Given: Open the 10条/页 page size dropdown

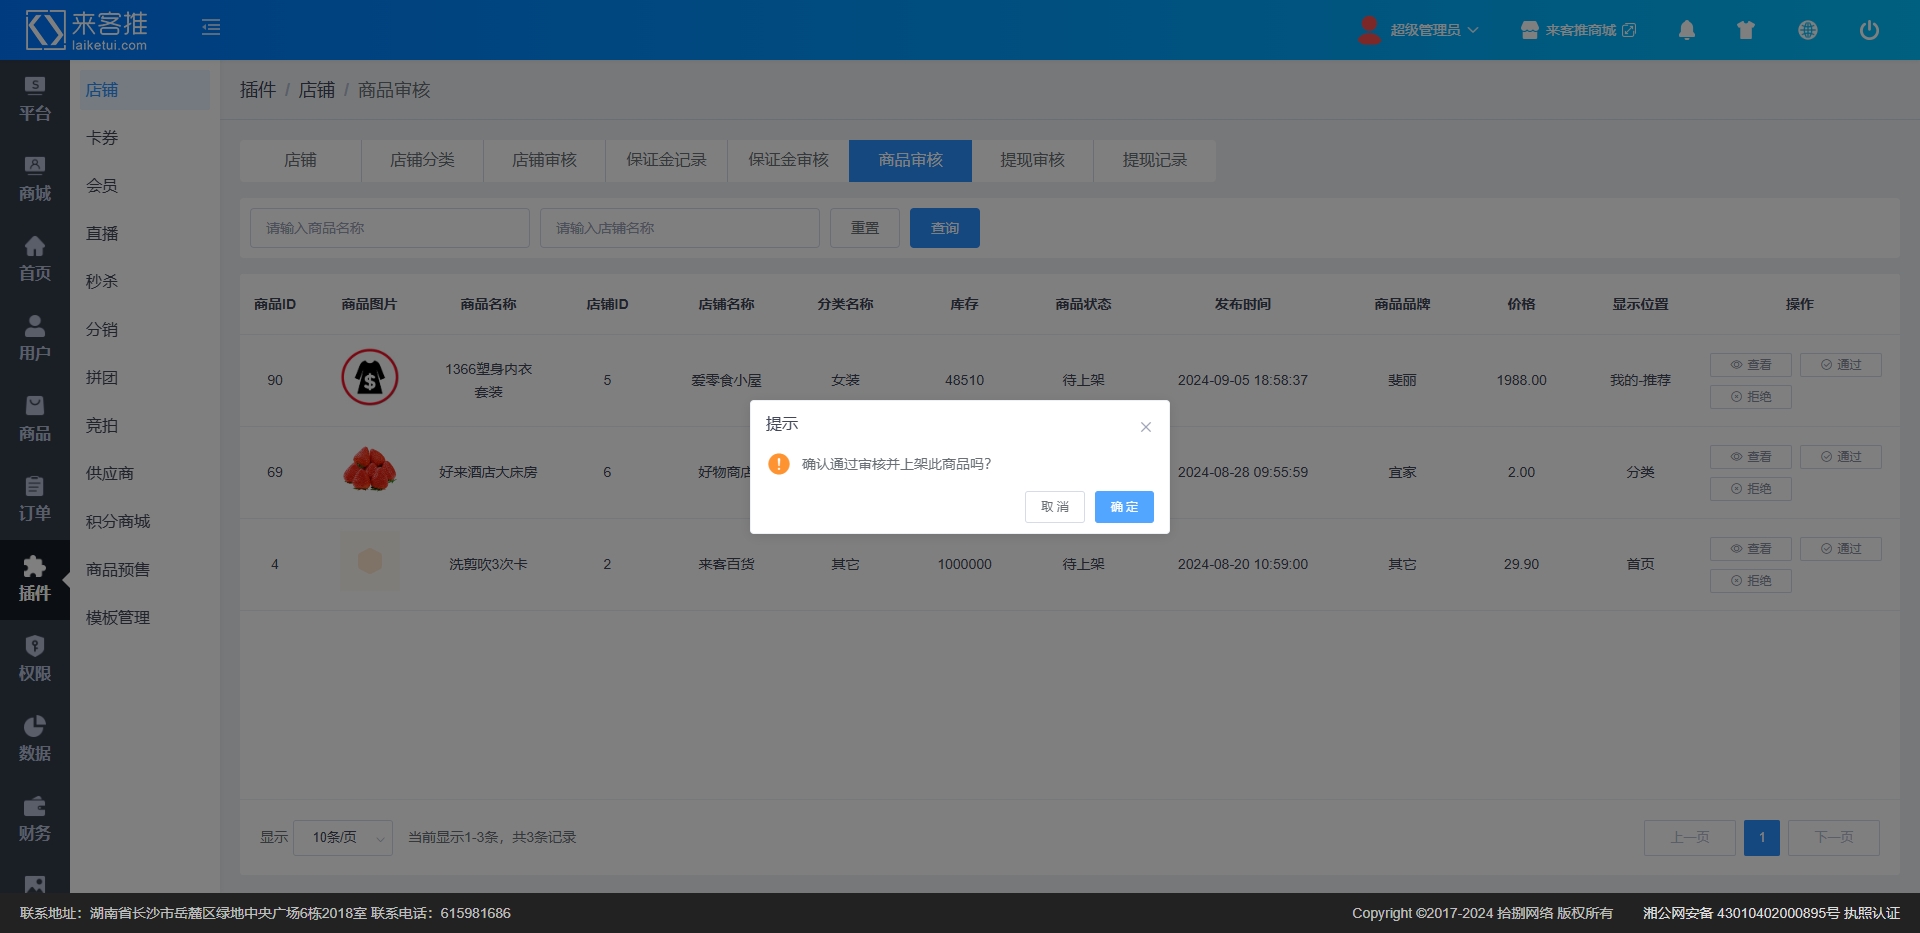Looking at the screenshot, I should (x=343, y=838).
